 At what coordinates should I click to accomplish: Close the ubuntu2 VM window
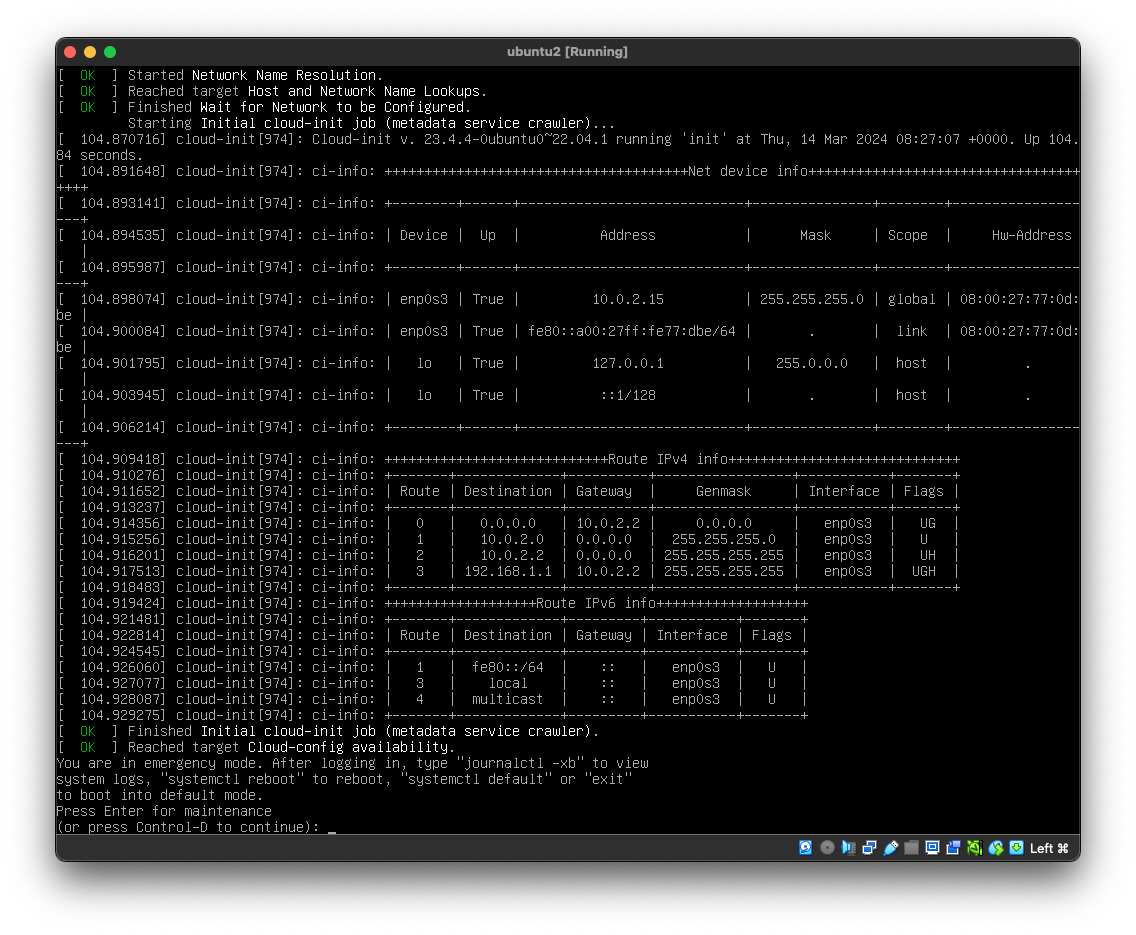[x=70, y=51]
